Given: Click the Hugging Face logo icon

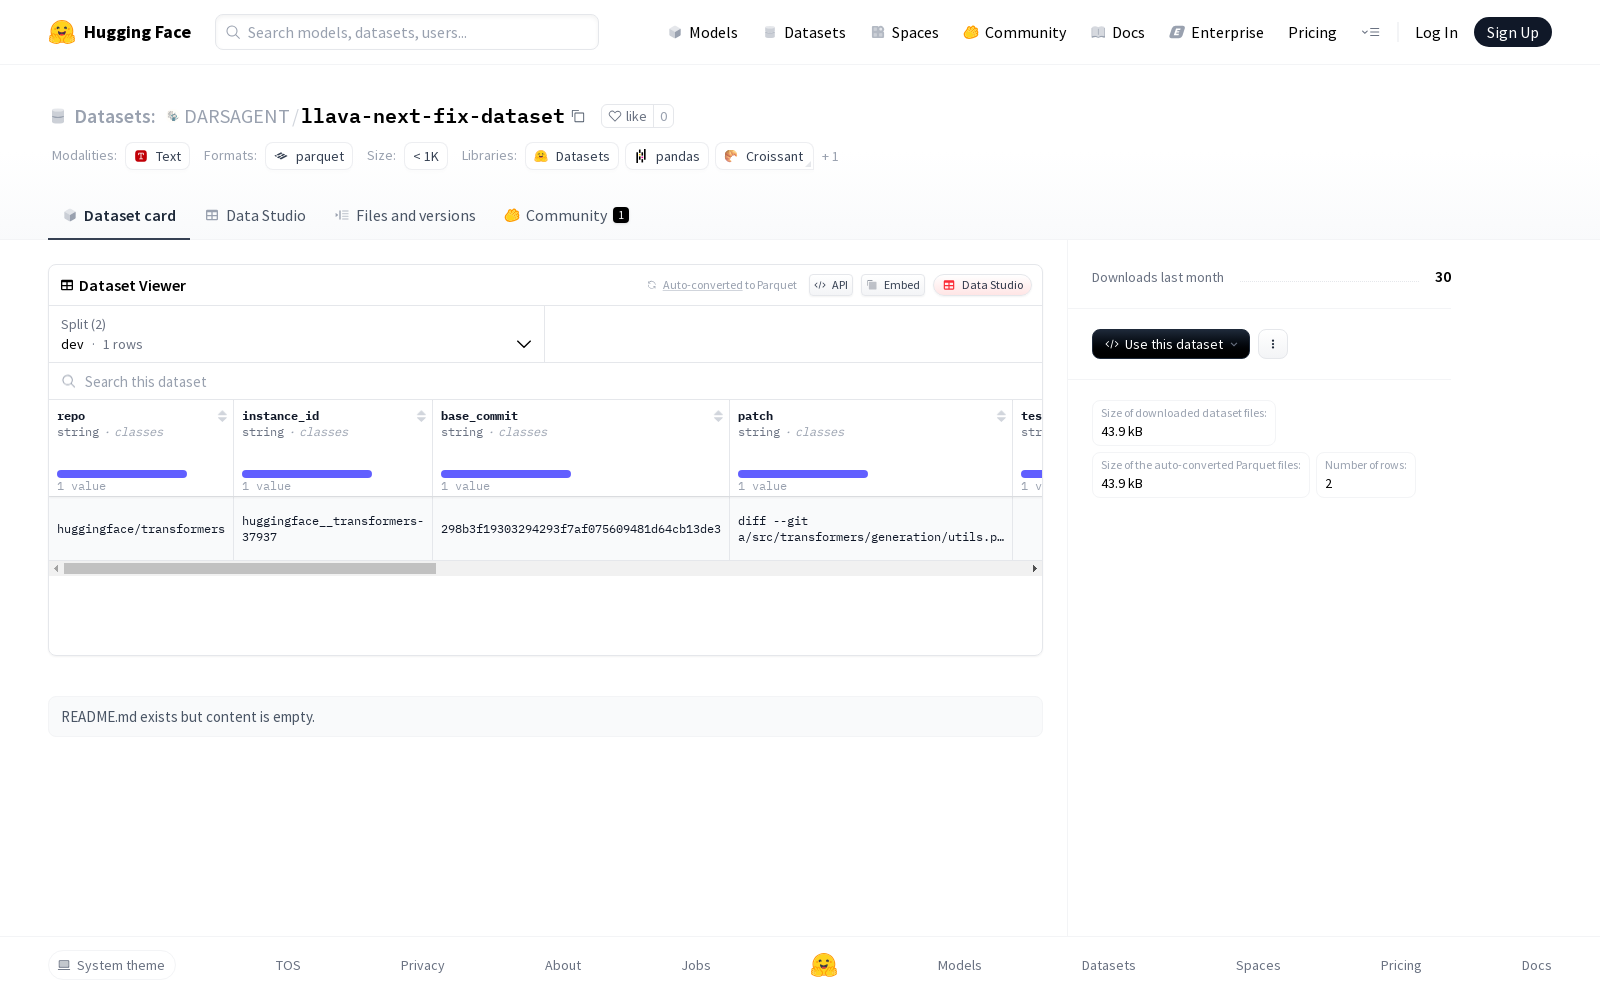Looking at the screenshot, I should [x=62, y=32].
